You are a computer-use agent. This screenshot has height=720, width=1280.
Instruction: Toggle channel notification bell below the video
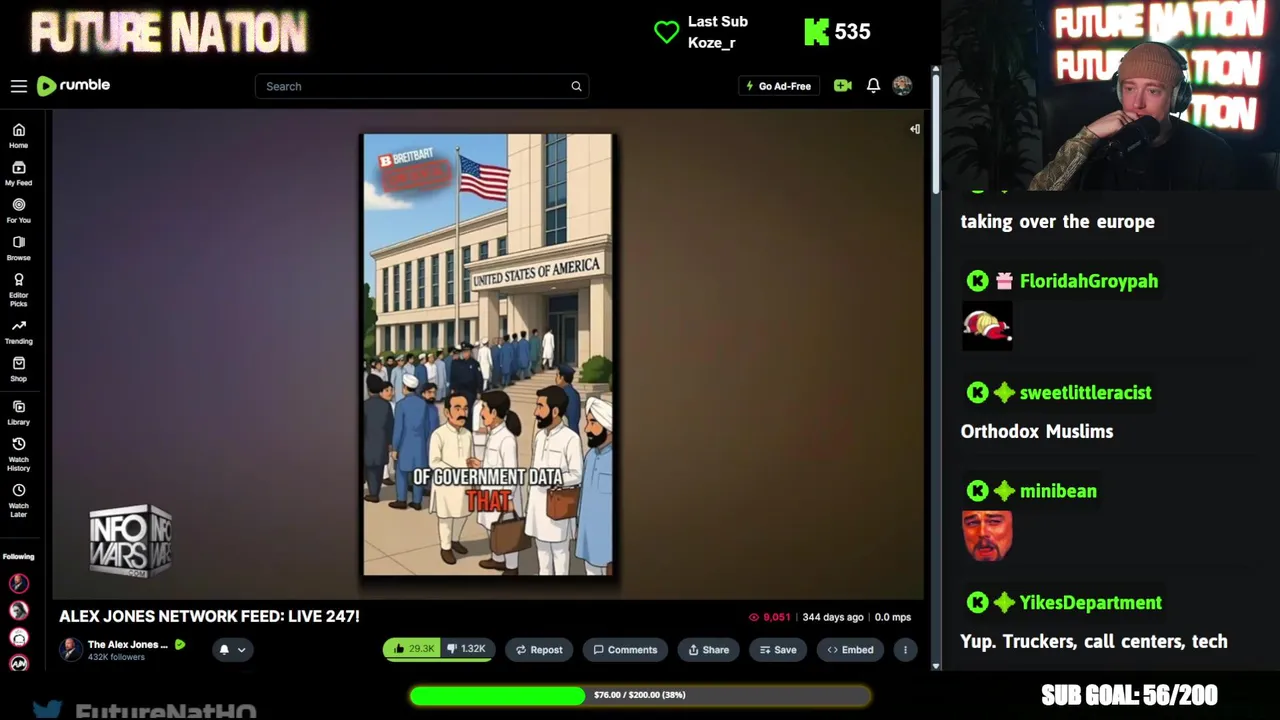coord(224,649)
